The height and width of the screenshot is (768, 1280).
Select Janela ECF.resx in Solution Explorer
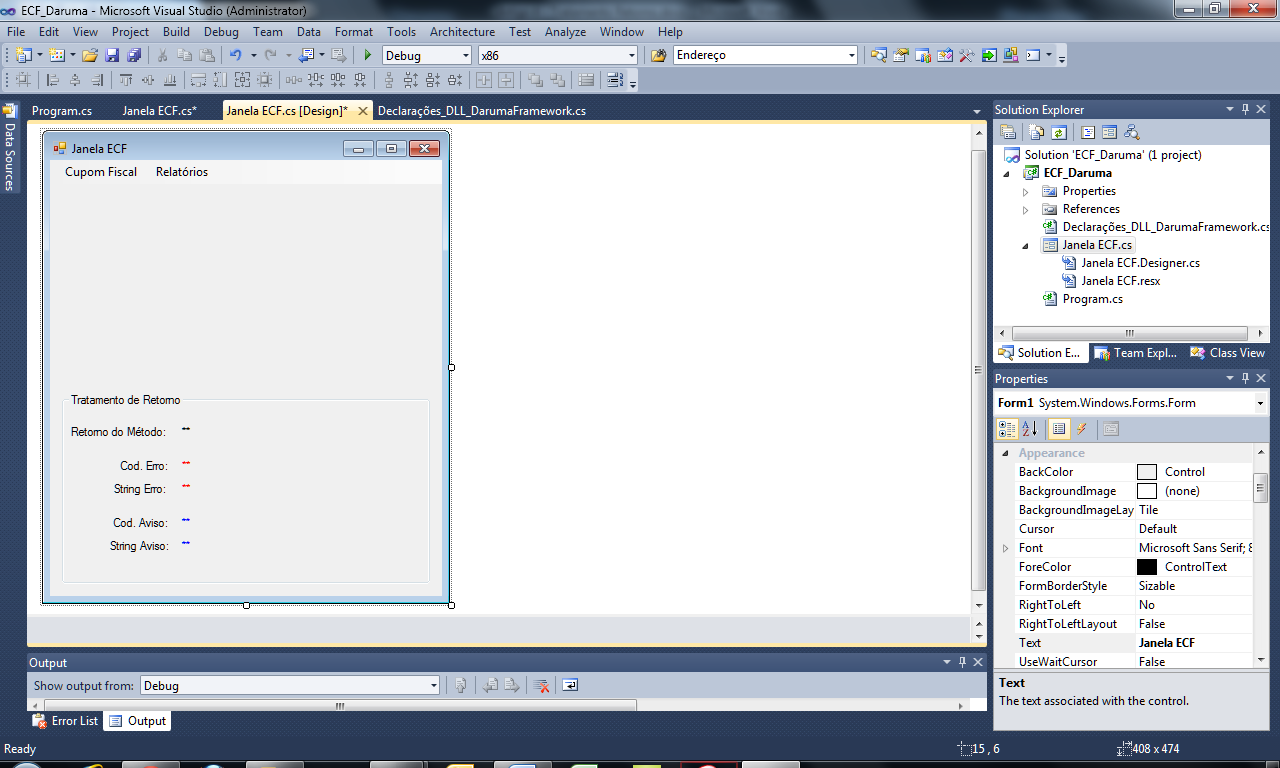(1120, 281)
